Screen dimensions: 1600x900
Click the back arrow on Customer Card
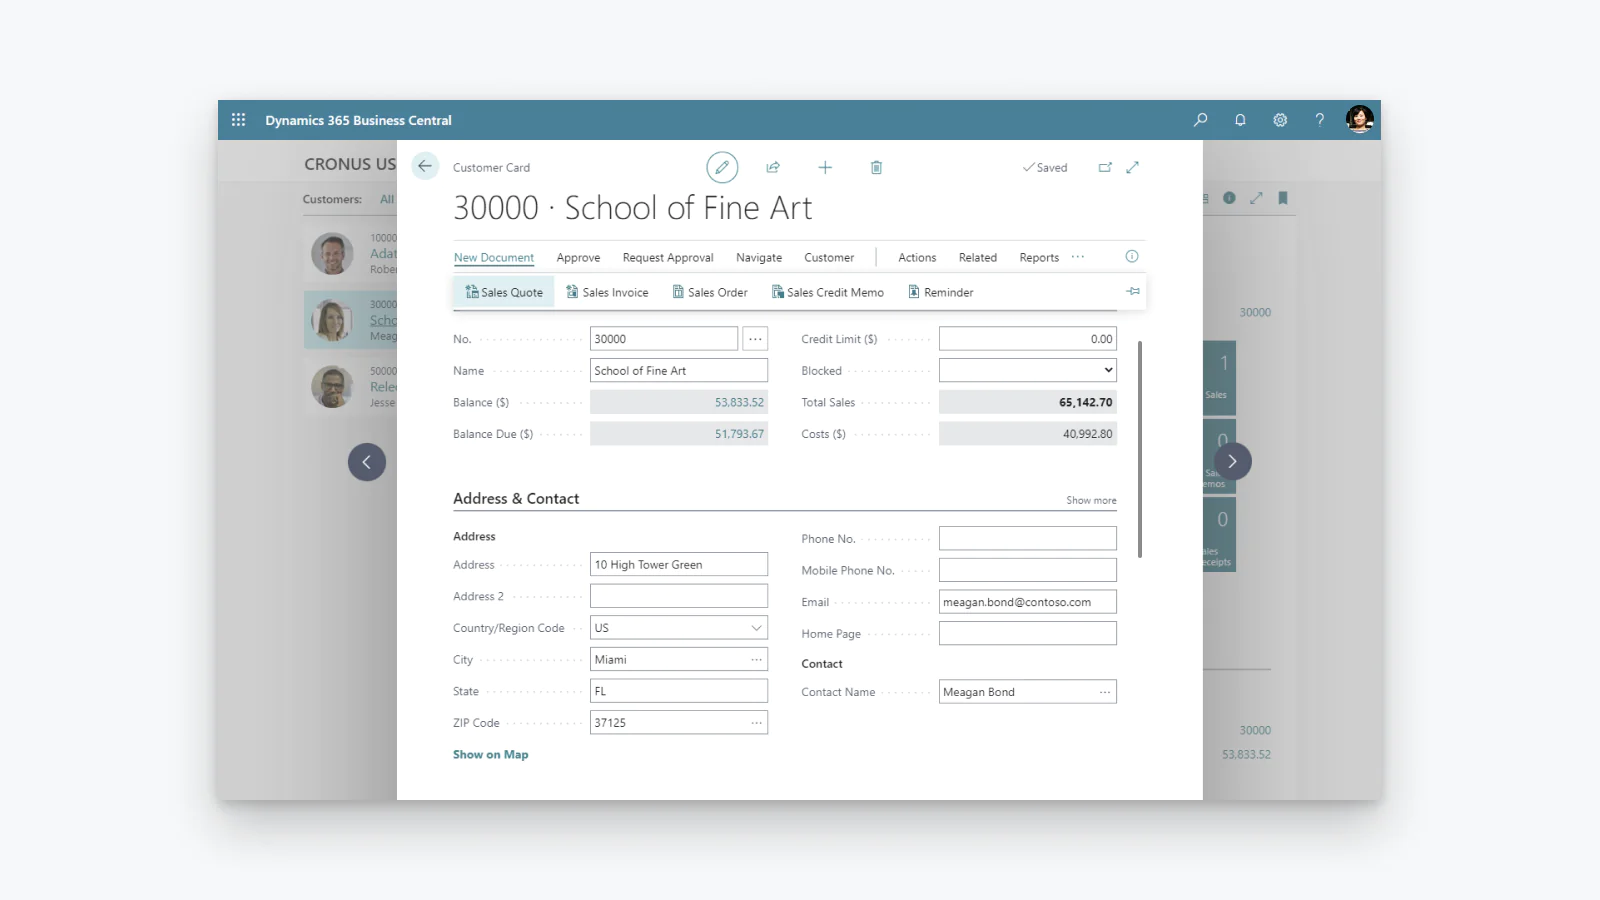(x=425, y=166)
